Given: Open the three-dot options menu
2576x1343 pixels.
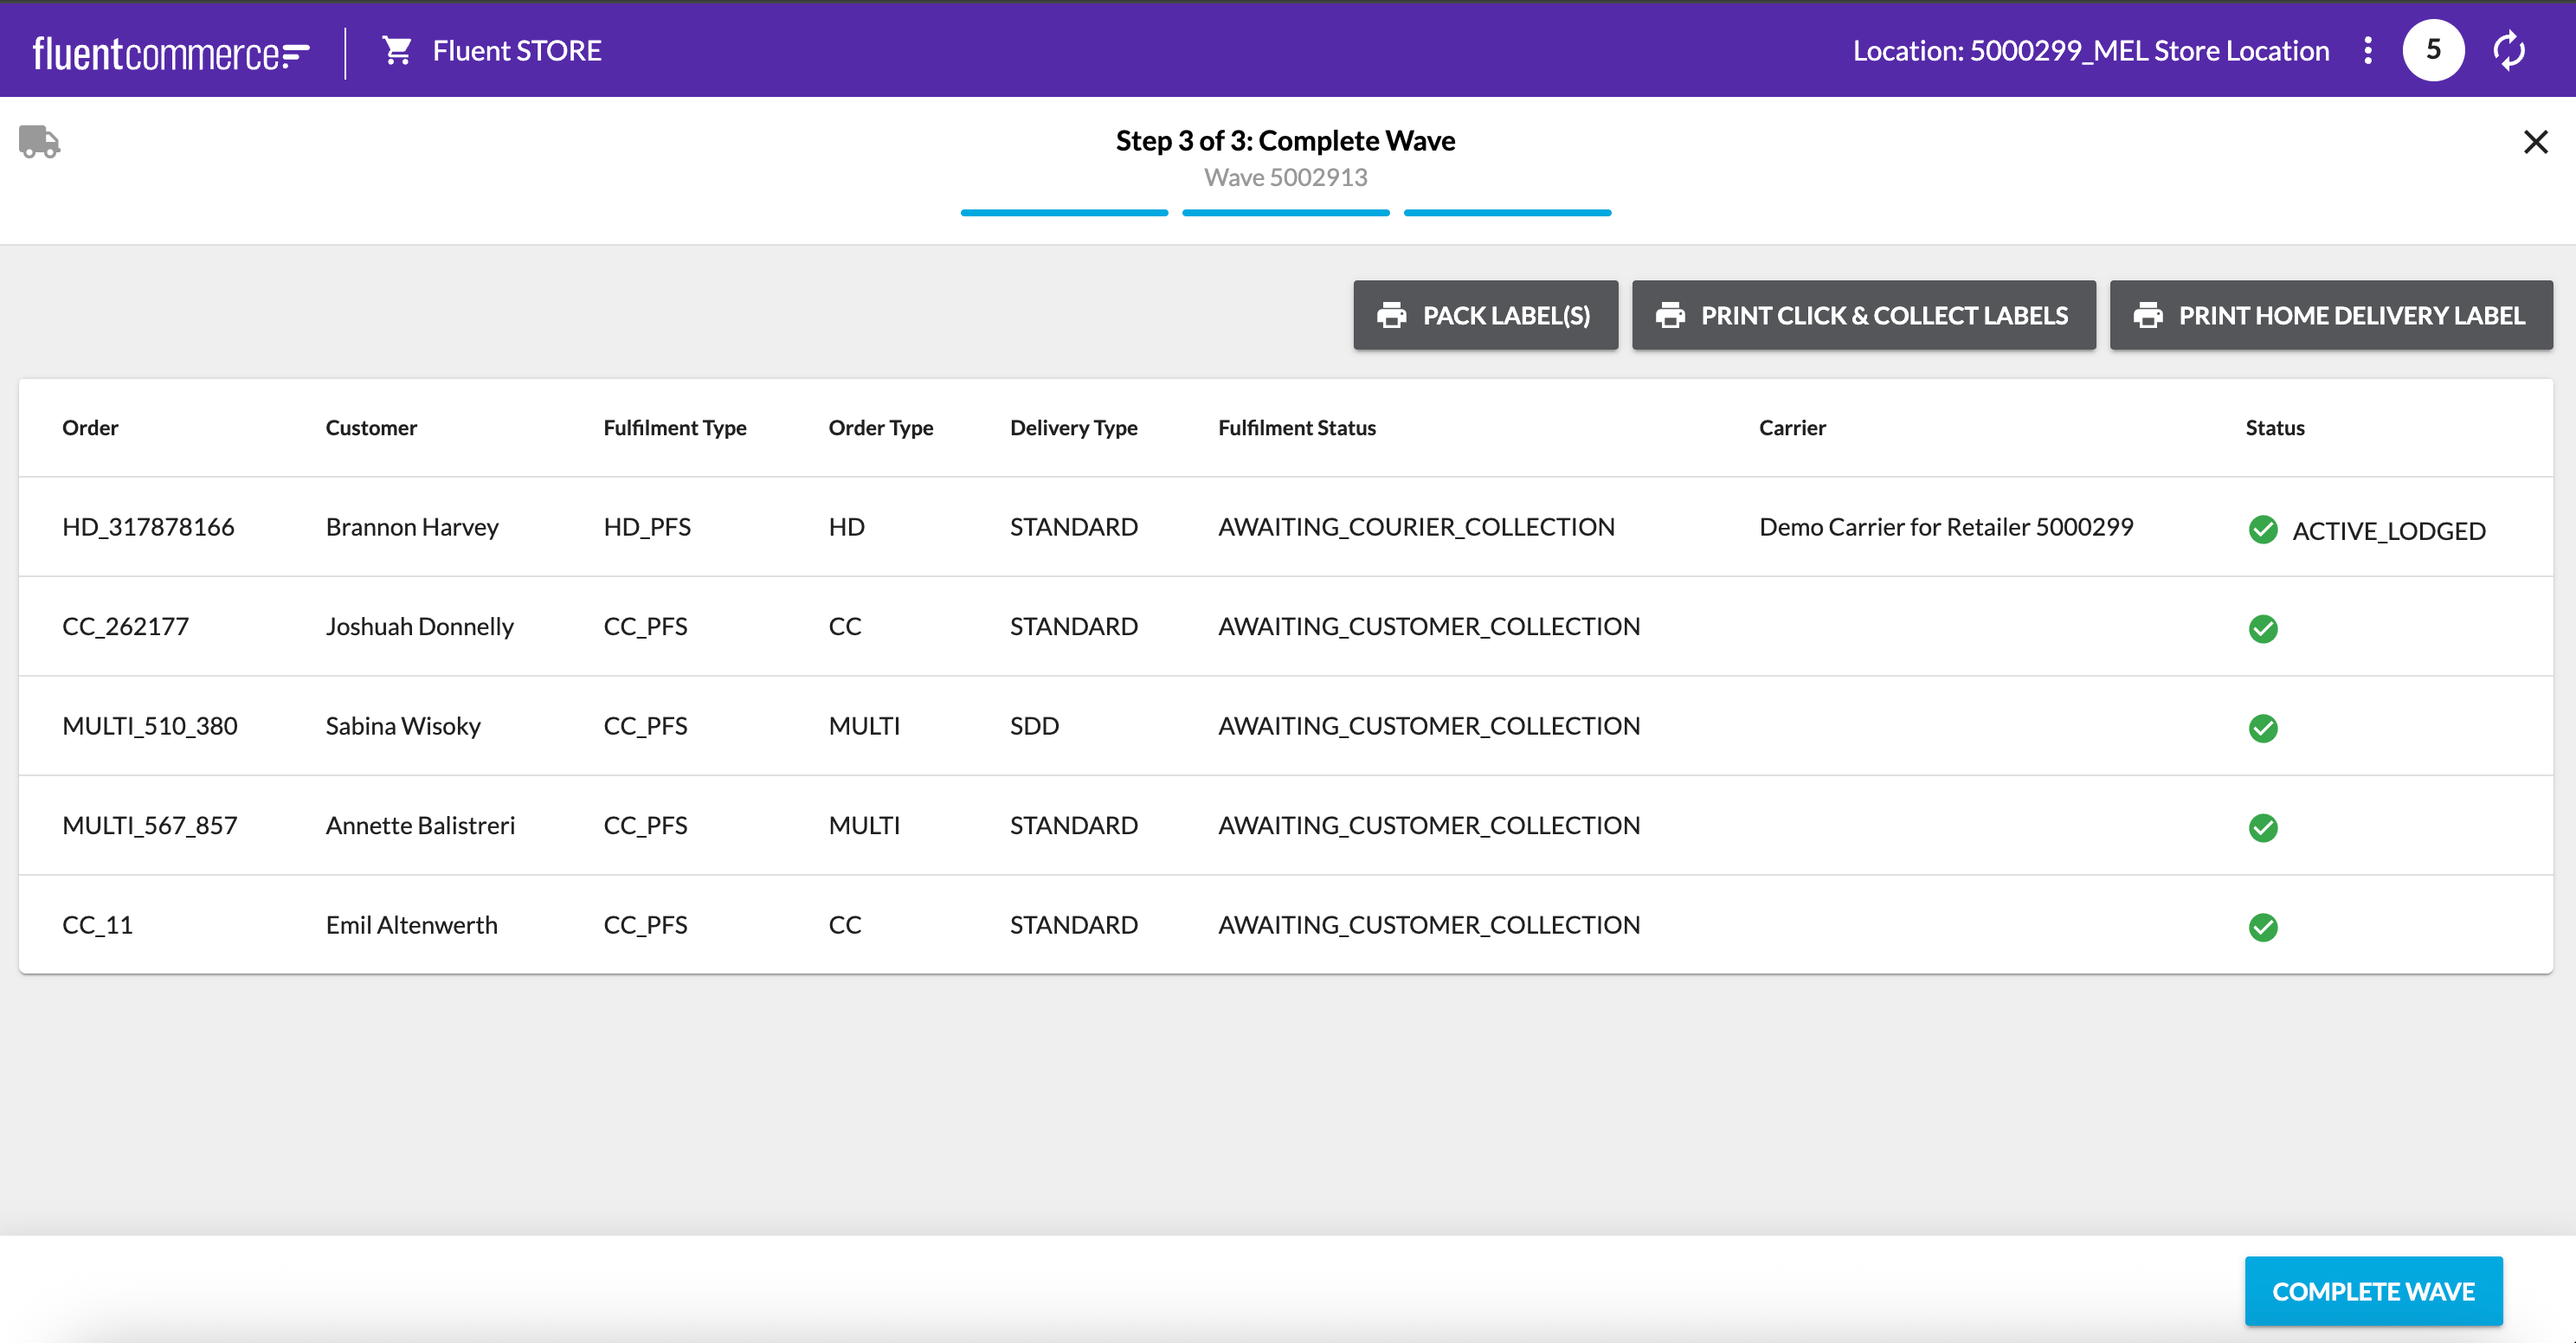Looking at the screenshot, I should pos(2367,50).
